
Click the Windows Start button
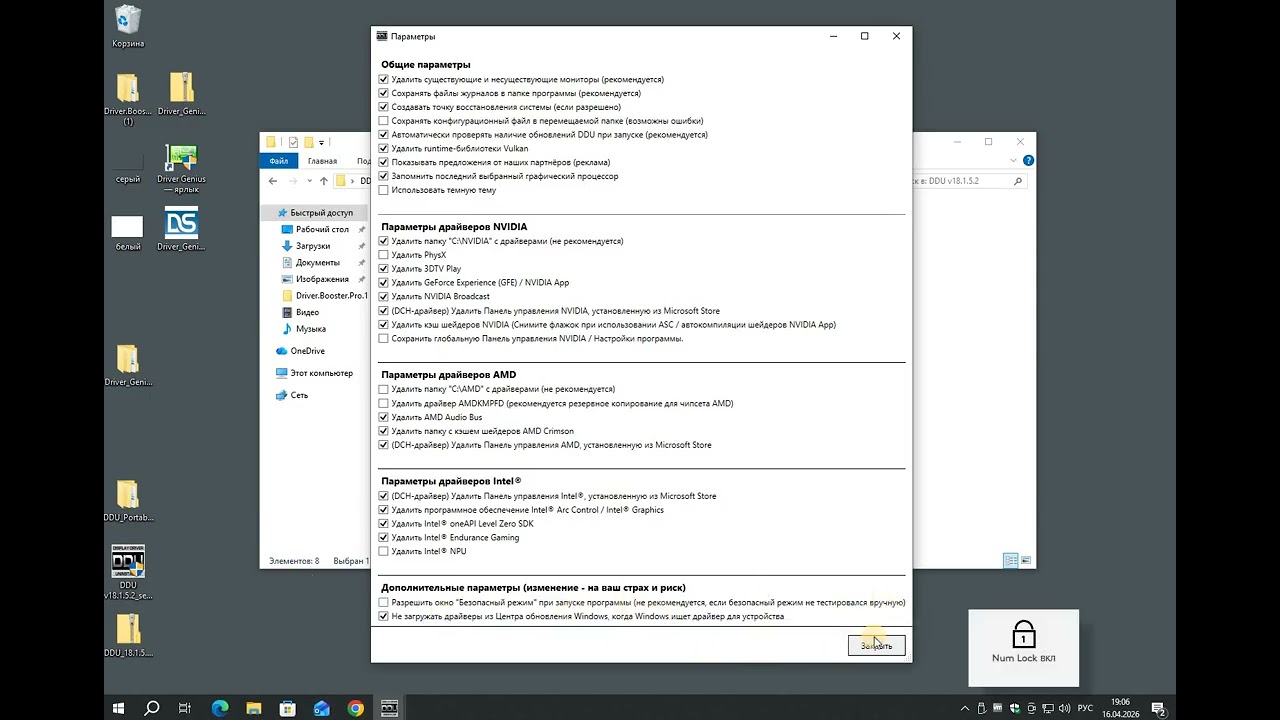click(x=118, y=708)
